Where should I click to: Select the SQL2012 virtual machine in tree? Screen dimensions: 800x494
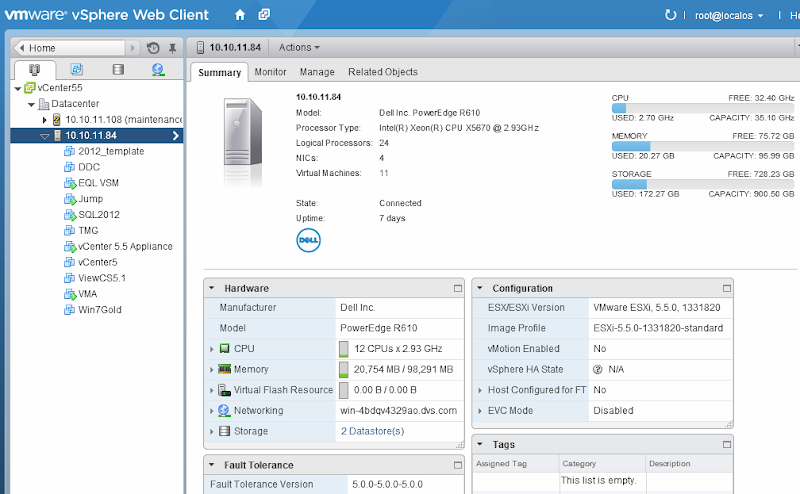coord(97,215)
